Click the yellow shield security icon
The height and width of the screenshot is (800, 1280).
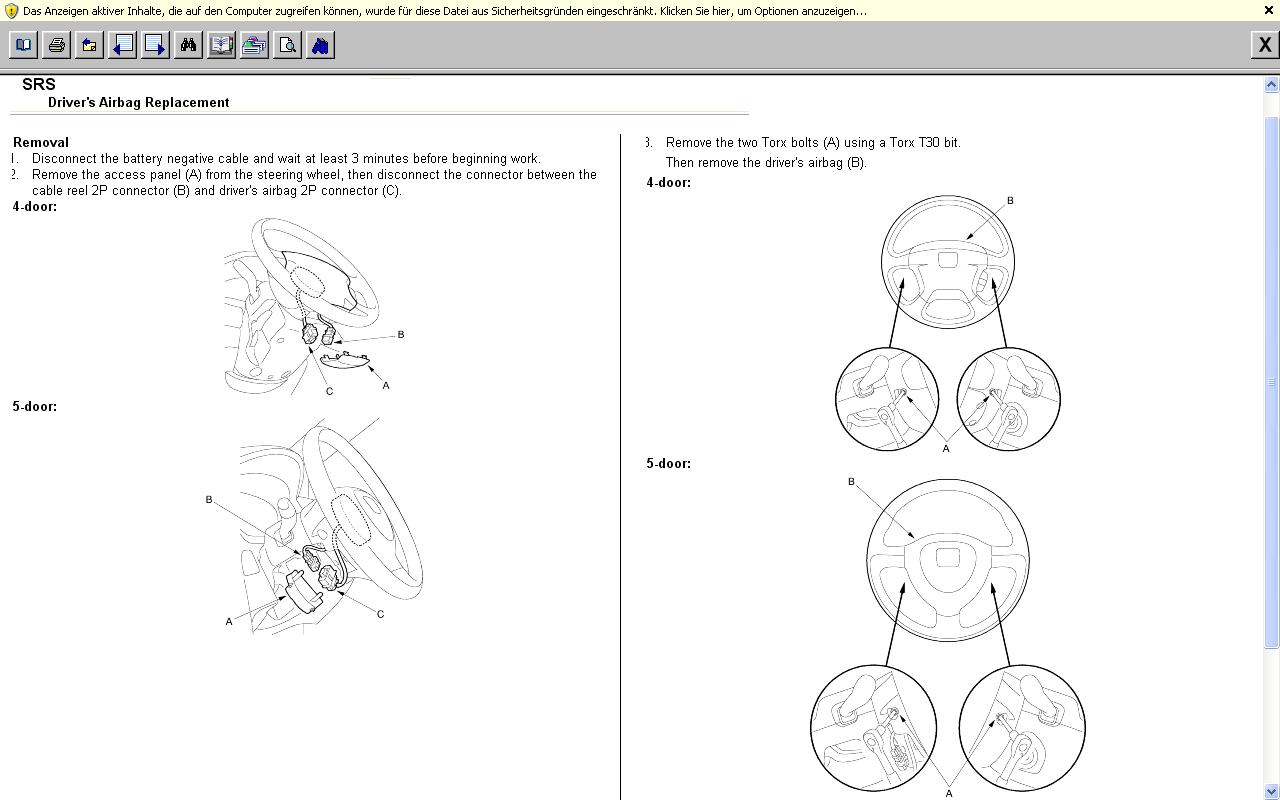coord(11,11)
